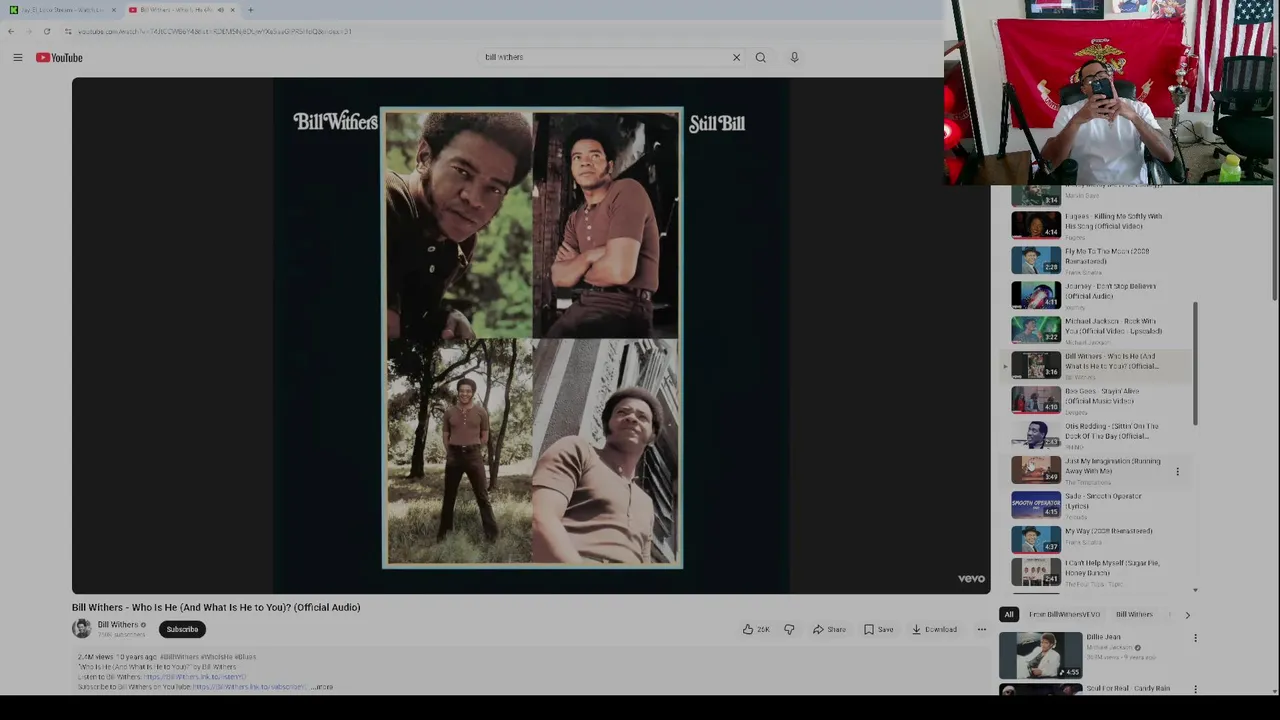This screenshot has width=1280, height=720.
Task: Play Michael Jackson Rock With You item
Action: pos(1098,330)
